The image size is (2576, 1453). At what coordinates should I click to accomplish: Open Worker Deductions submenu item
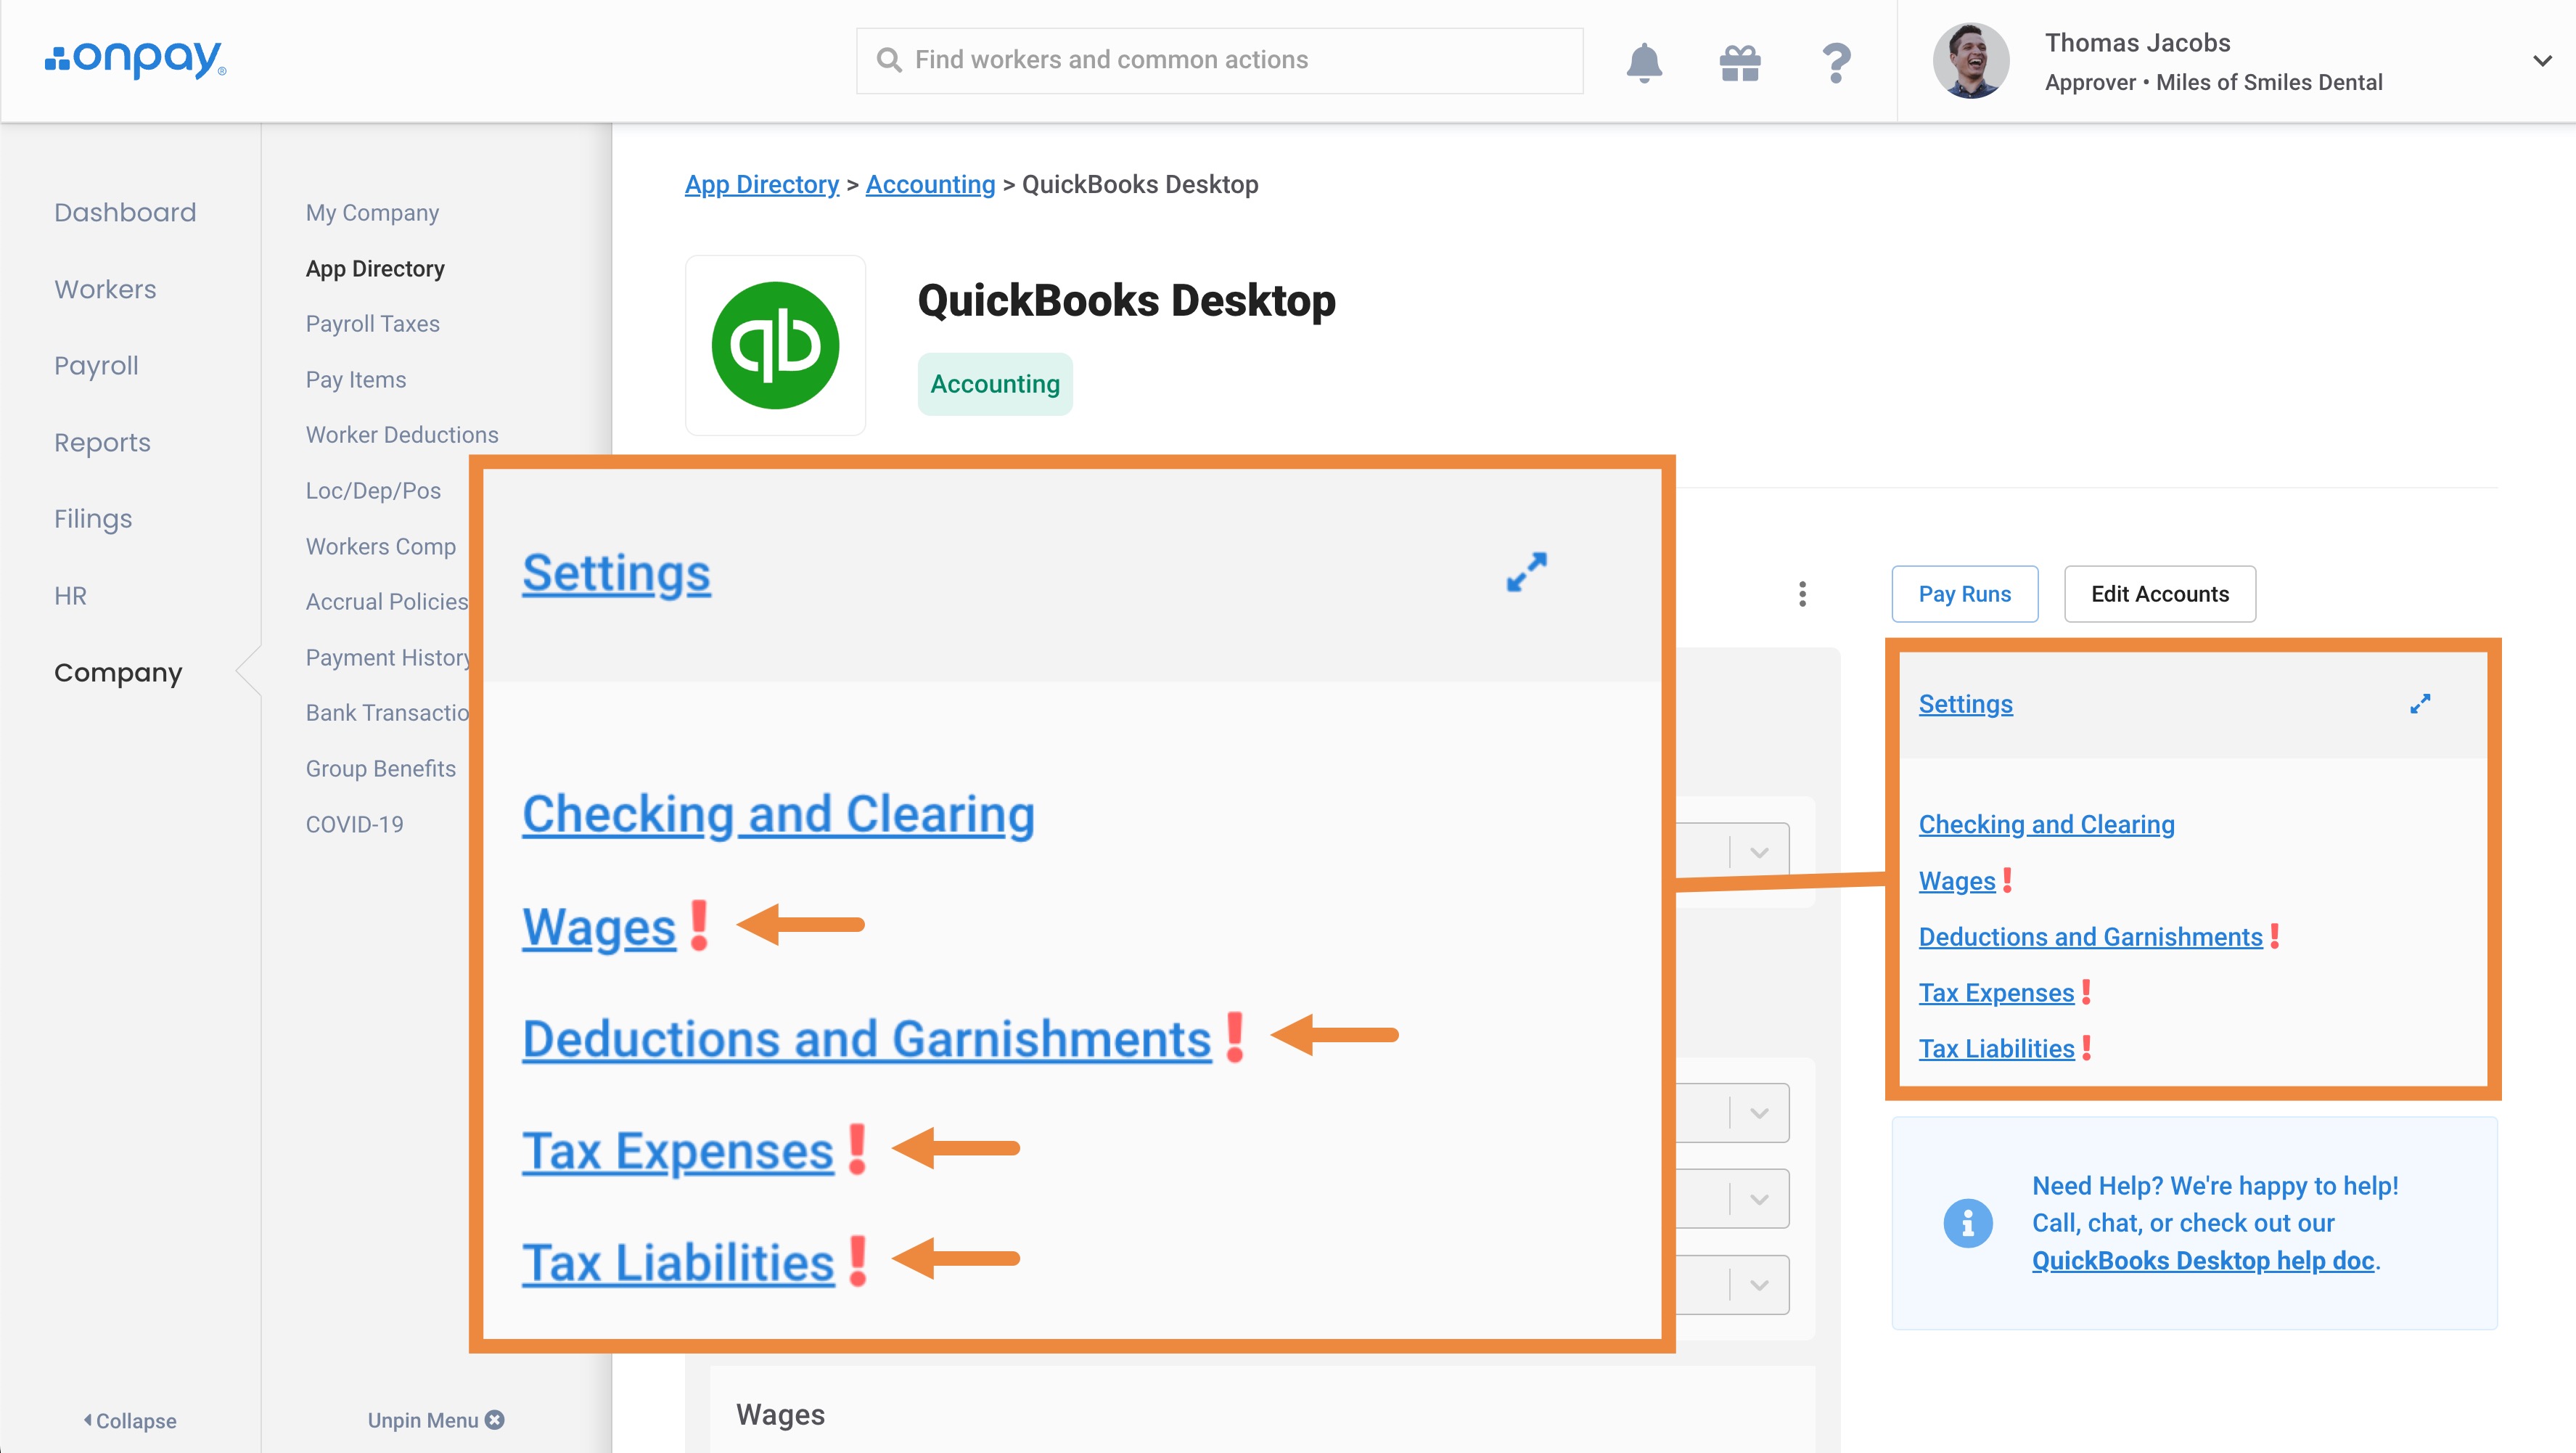[402, 435]
